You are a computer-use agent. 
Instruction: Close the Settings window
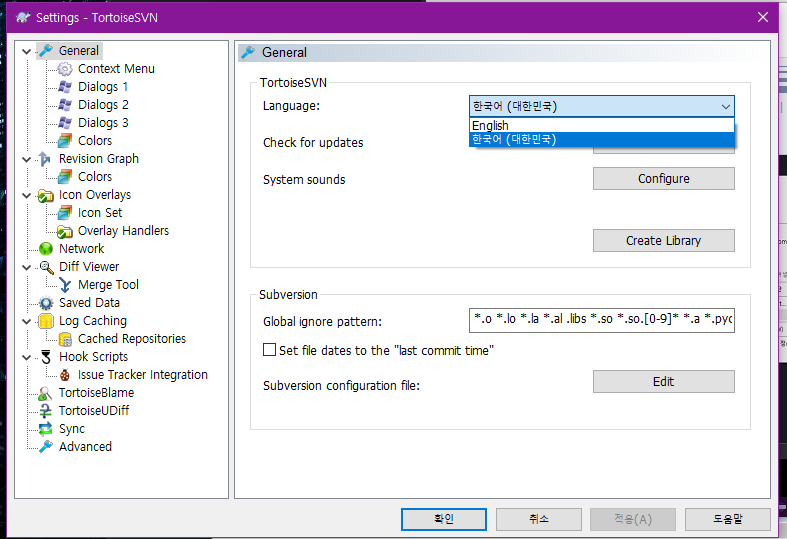click(x=763, y=17)
